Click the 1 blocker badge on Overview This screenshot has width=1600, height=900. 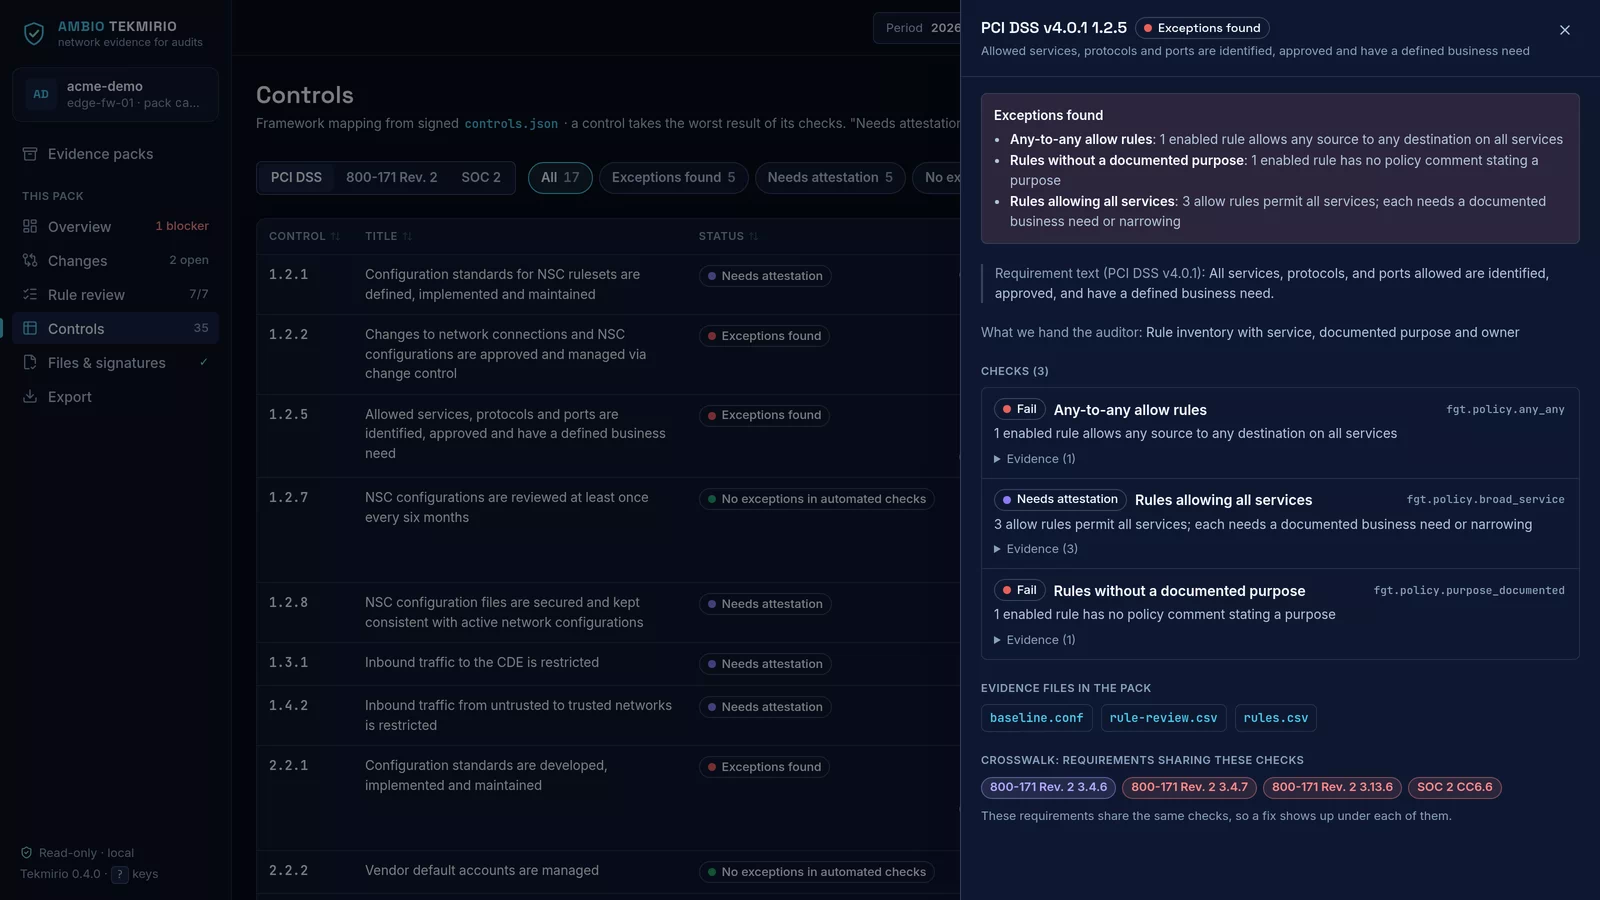click(x=182, y=226)
